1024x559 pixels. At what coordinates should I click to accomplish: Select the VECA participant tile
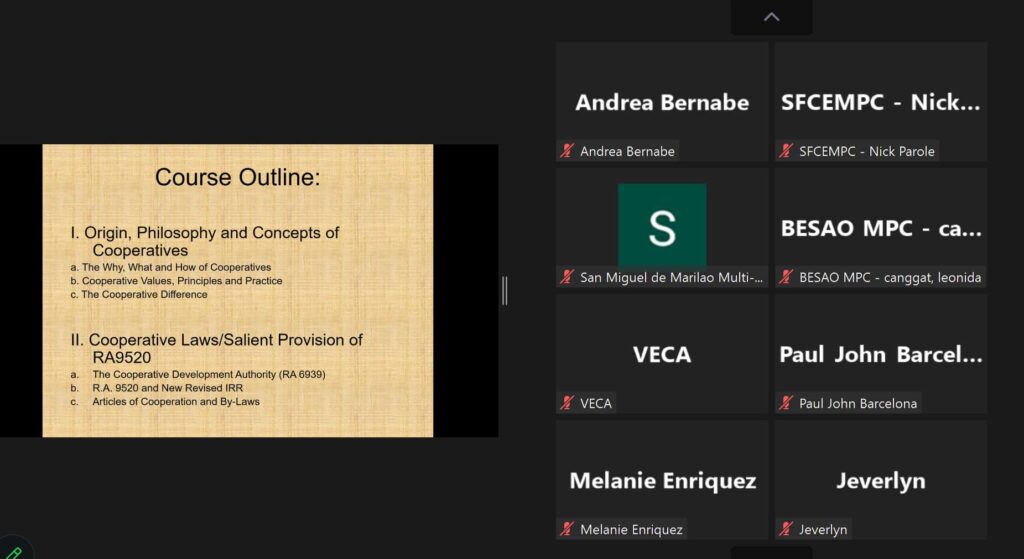(662, 354)
